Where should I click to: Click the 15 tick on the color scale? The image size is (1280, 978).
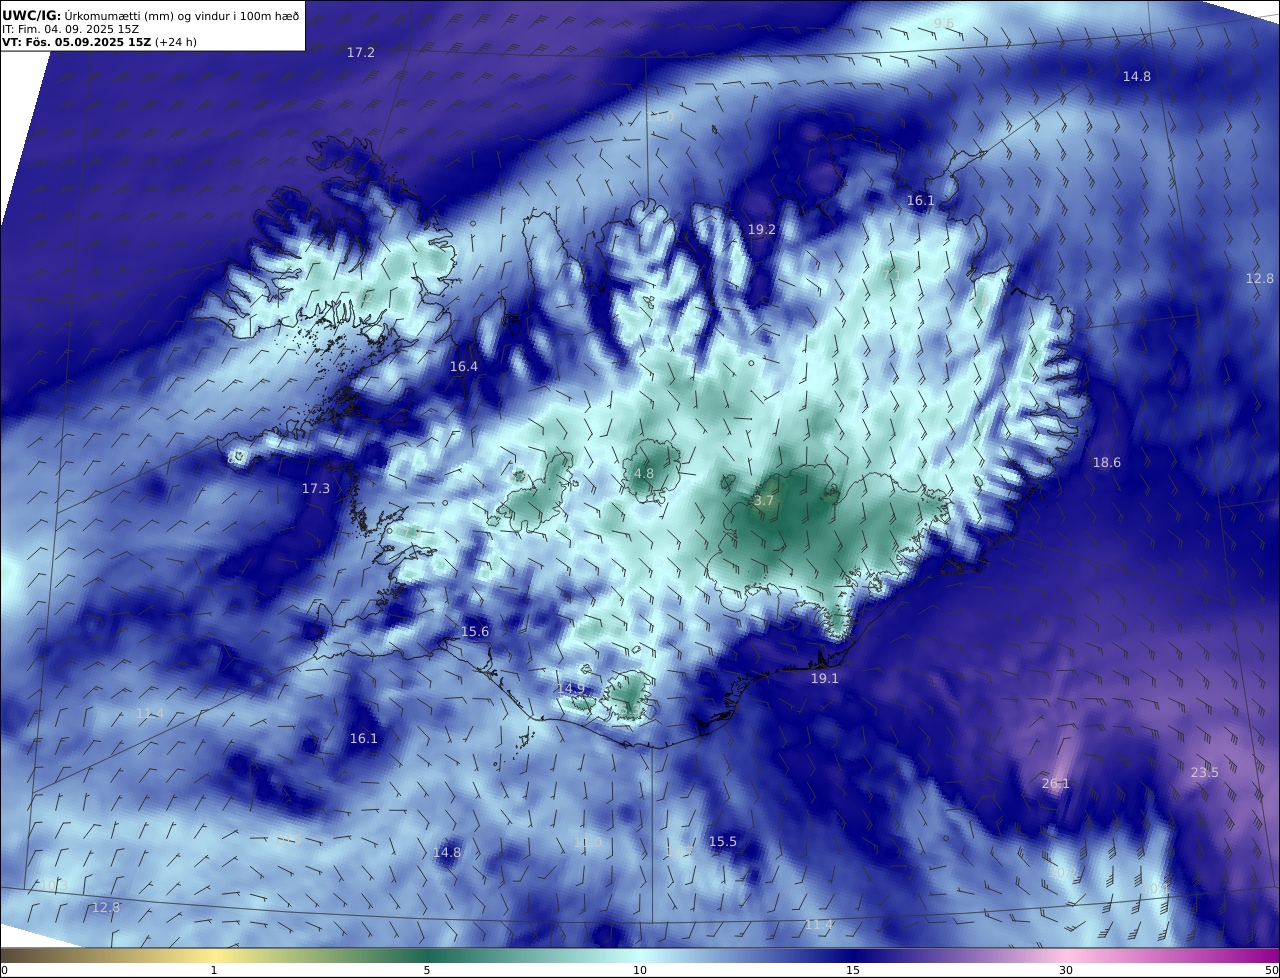tap(853, 970)
